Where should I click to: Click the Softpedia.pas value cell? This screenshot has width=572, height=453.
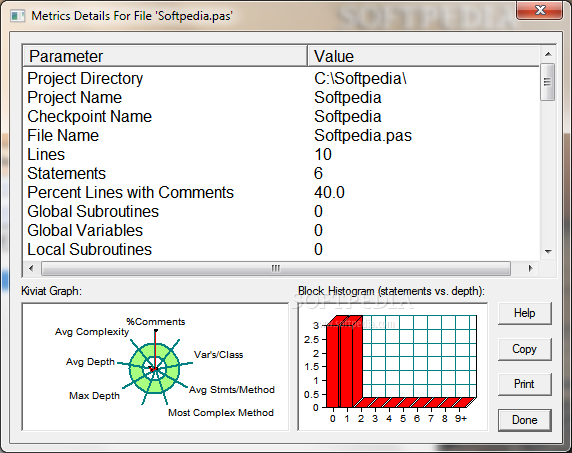(363, 136)
